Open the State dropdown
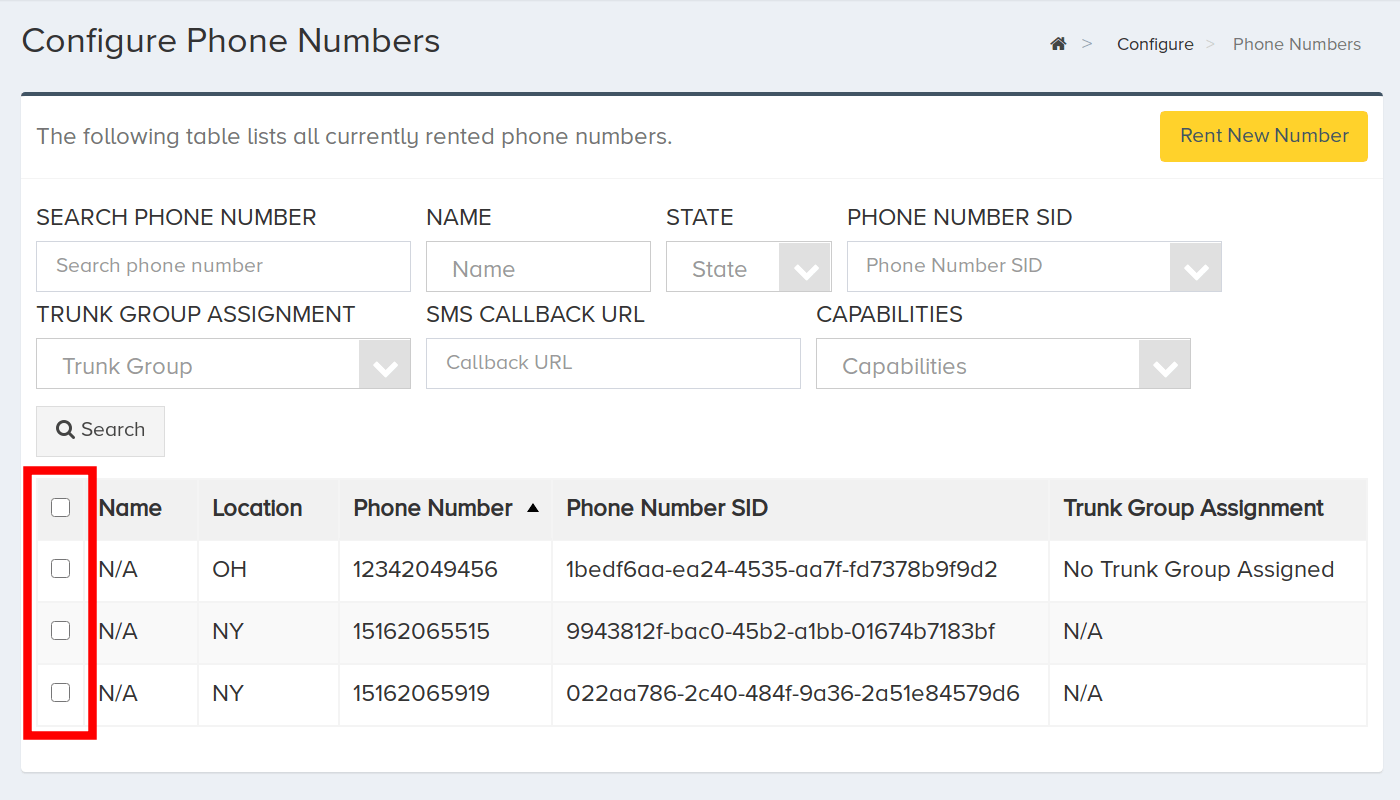The height and width of the screenshot is (800, 1400). 749,267
